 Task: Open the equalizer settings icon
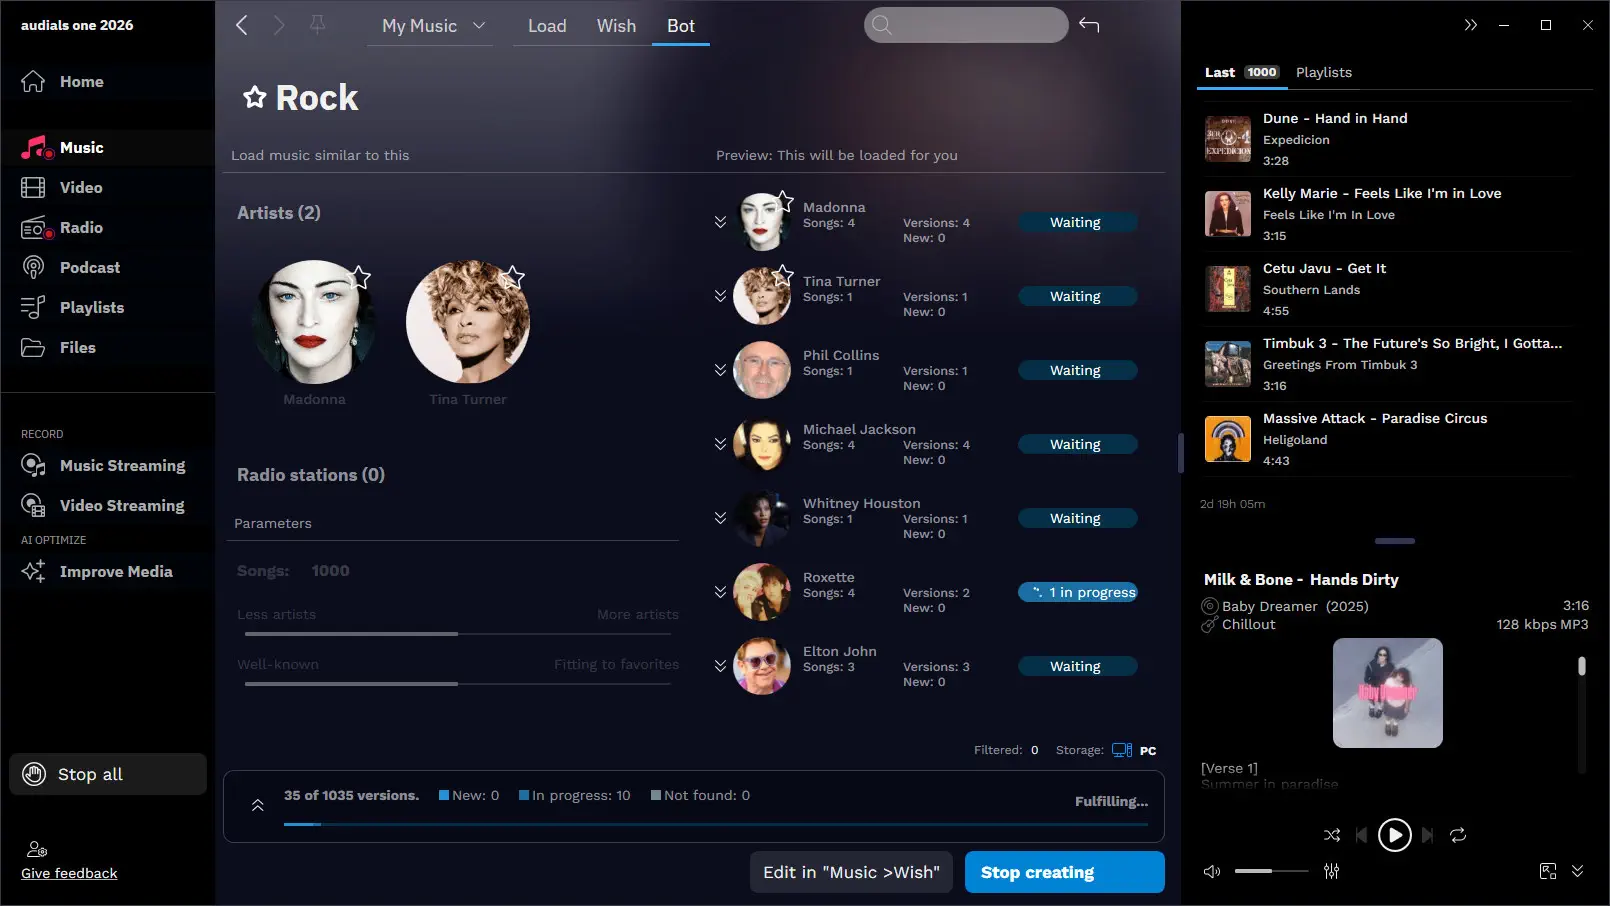tap(1331, 871)
